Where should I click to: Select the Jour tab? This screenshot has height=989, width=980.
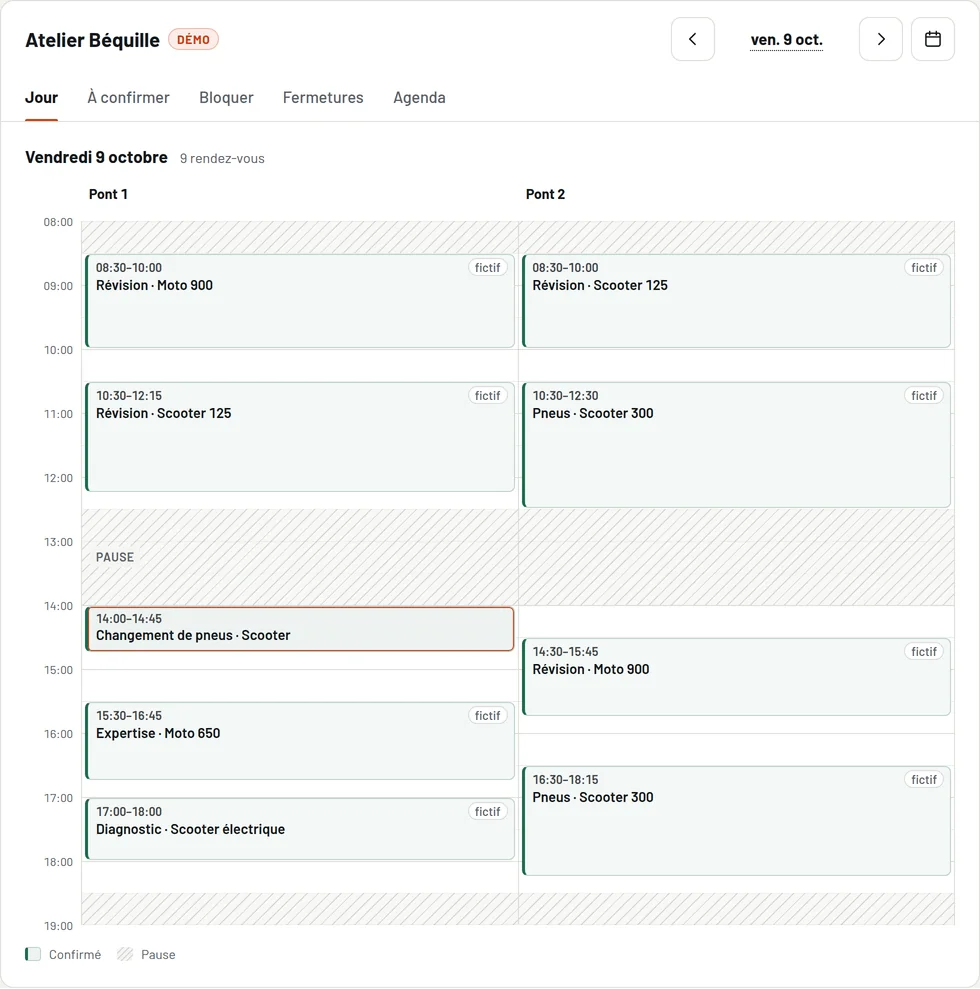[x=42, y=98]
